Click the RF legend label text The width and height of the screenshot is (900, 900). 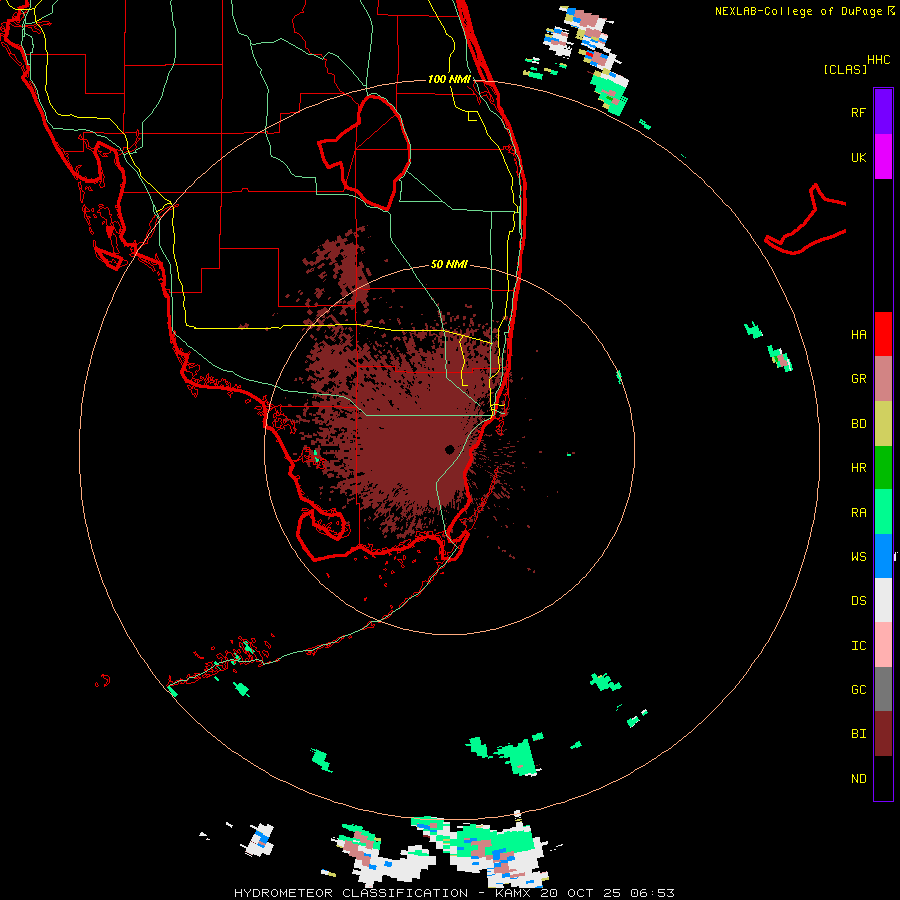(x=858, y=112)
